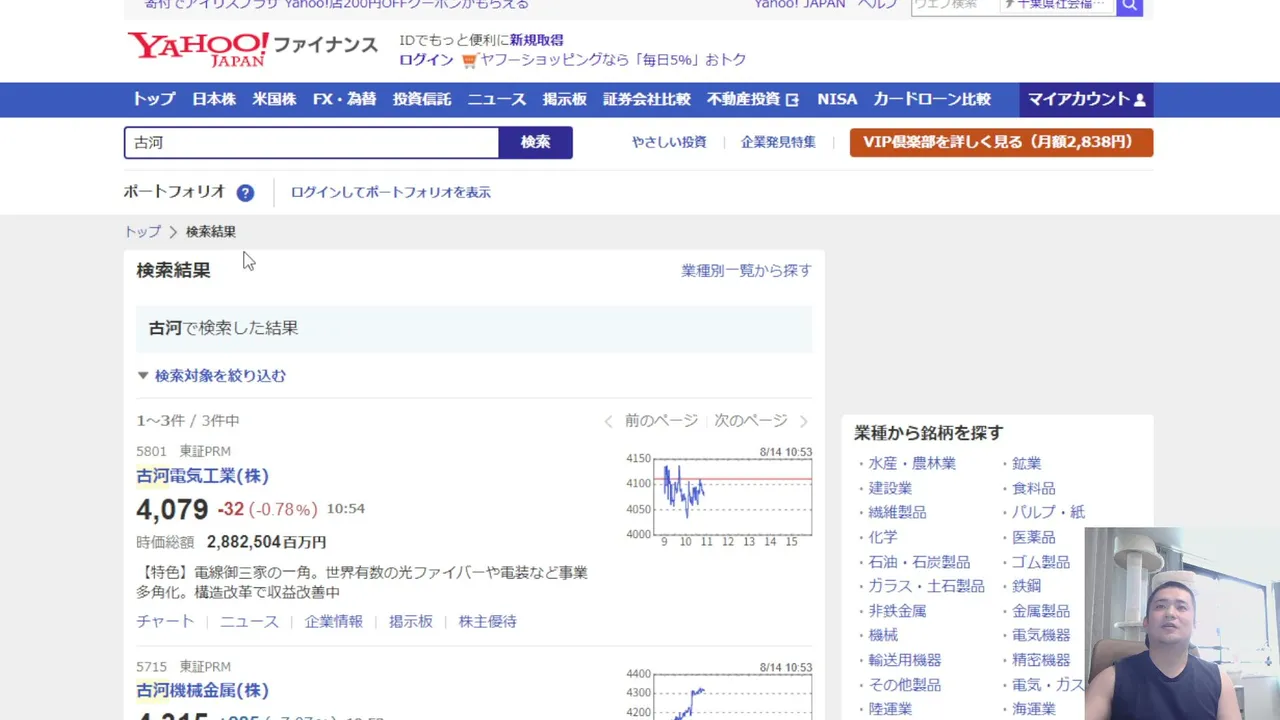This screenshot has height=720, width=1280.
Task: Open the マイアカウント menu
Action: click(1086, 99)
